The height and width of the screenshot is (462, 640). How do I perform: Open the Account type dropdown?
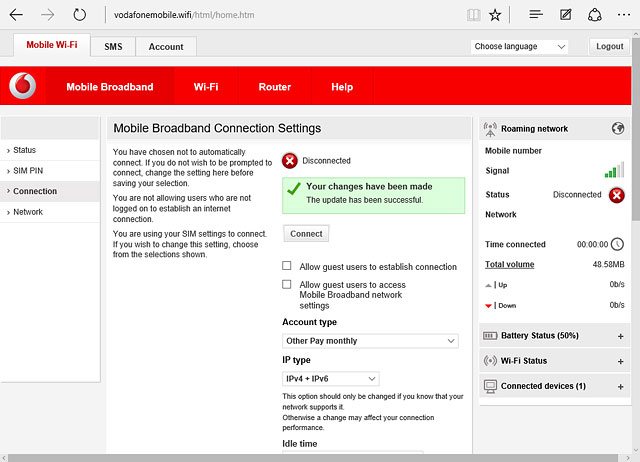tap(370, 341)
